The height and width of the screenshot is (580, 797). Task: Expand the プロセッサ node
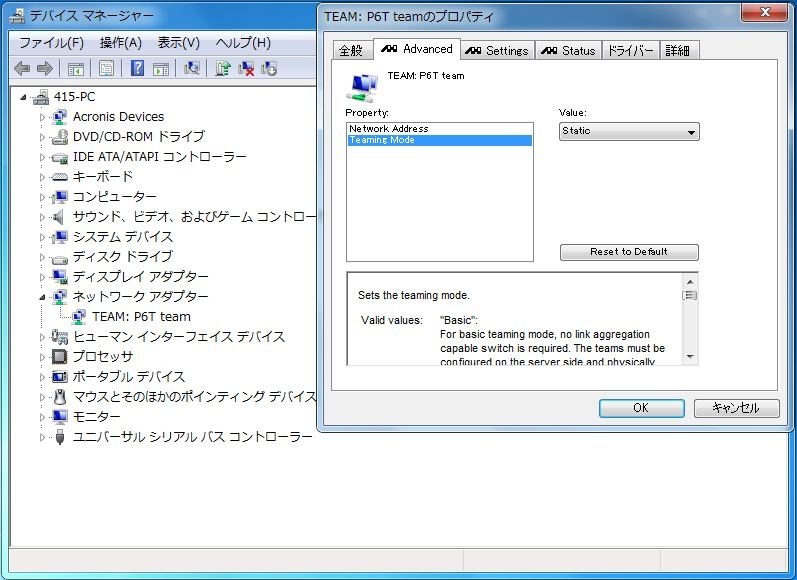click(42, 357)
